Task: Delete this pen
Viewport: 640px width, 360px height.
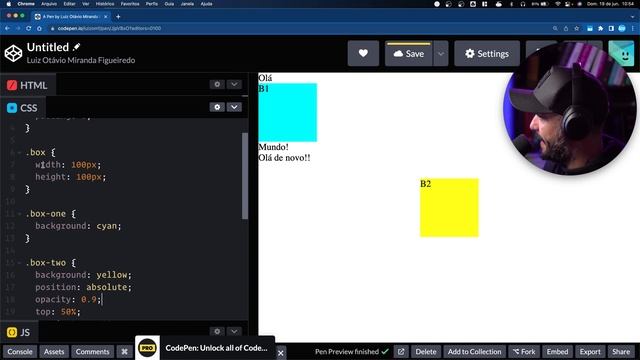Action: point(426,351)
